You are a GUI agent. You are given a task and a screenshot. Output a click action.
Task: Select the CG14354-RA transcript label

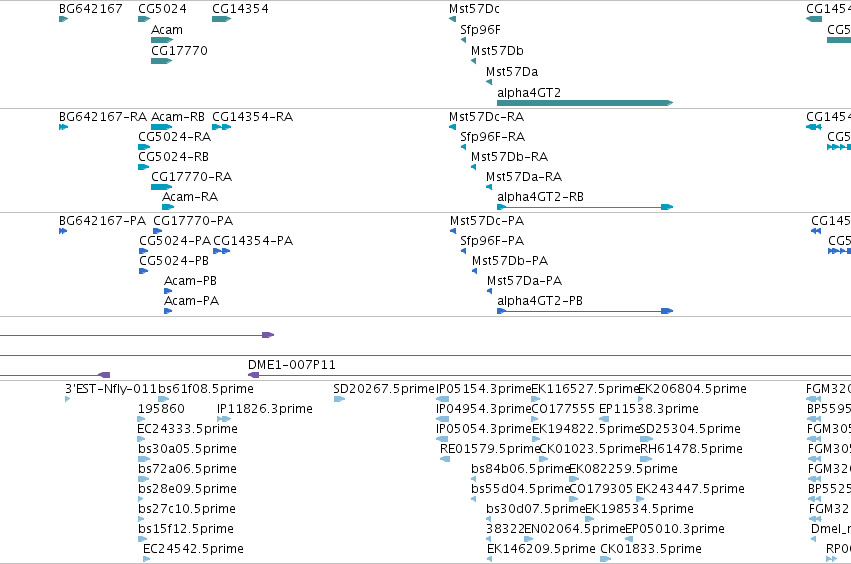tap(252, 117)
